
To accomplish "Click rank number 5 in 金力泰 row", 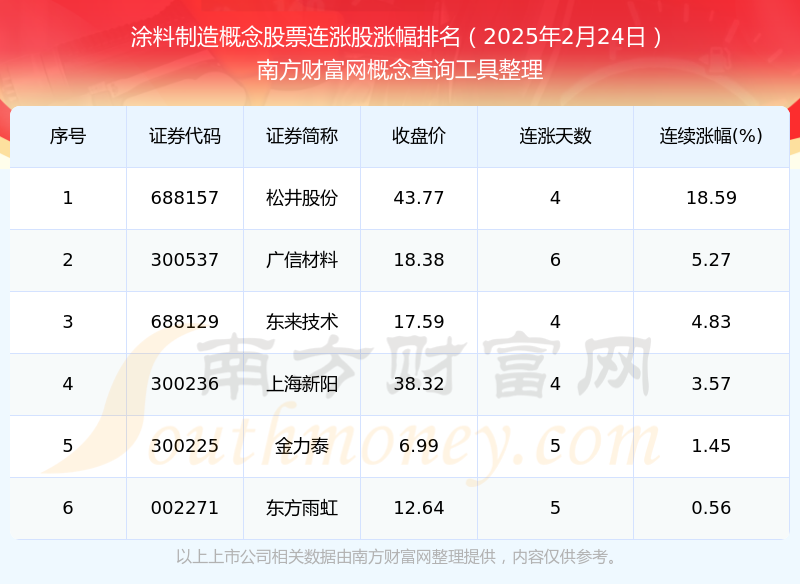I will pyautogui.click(x=68, y=446).
